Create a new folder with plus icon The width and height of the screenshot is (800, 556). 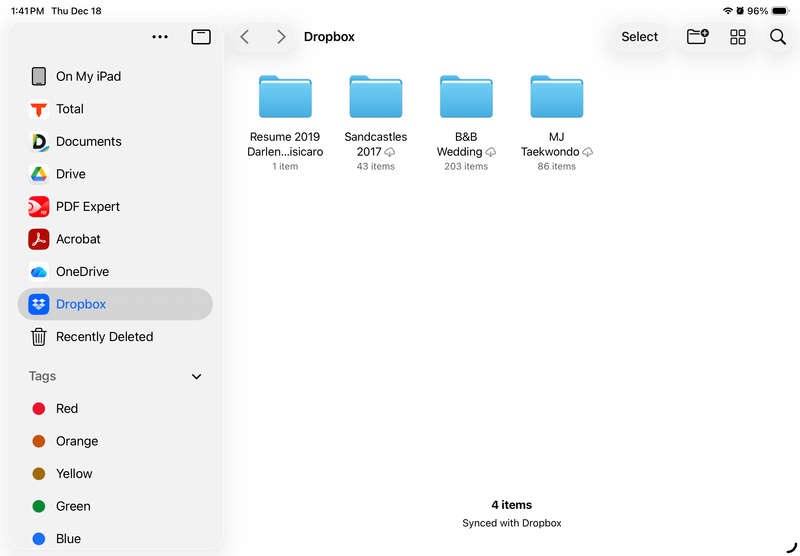(697, 37)
